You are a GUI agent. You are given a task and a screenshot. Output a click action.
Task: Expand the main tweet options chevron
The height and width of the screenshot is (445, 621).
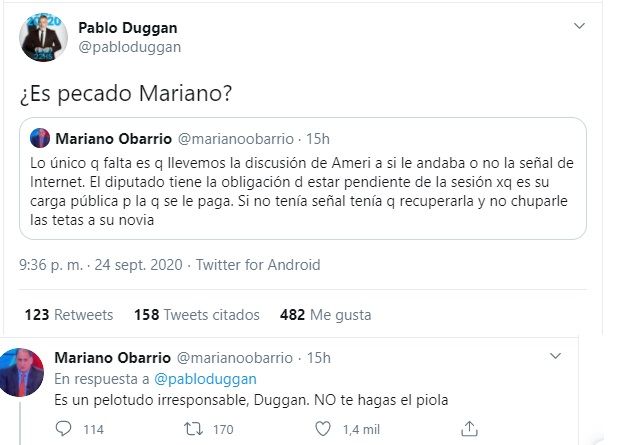click(579, 25)
